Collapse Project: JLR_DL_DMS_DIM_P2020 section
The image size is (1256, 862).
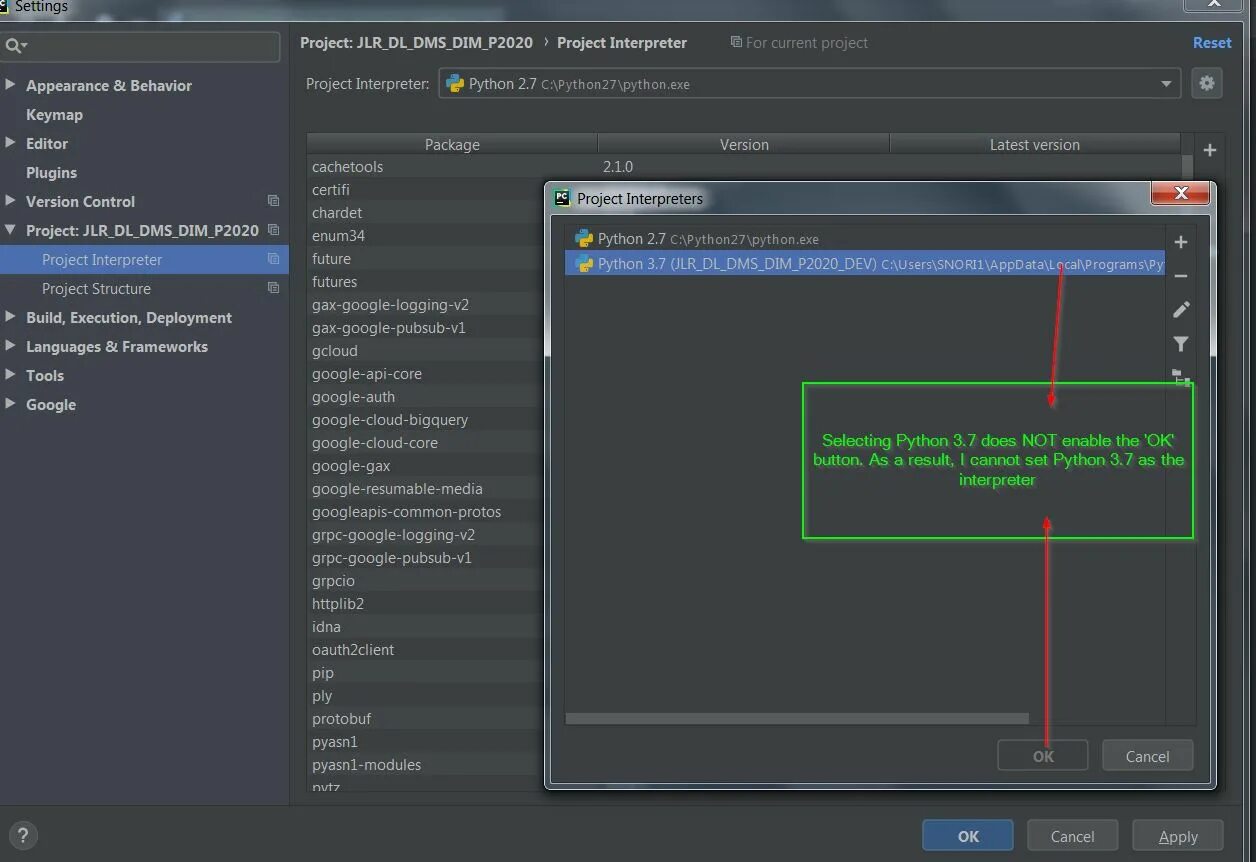tap(10, 230)
